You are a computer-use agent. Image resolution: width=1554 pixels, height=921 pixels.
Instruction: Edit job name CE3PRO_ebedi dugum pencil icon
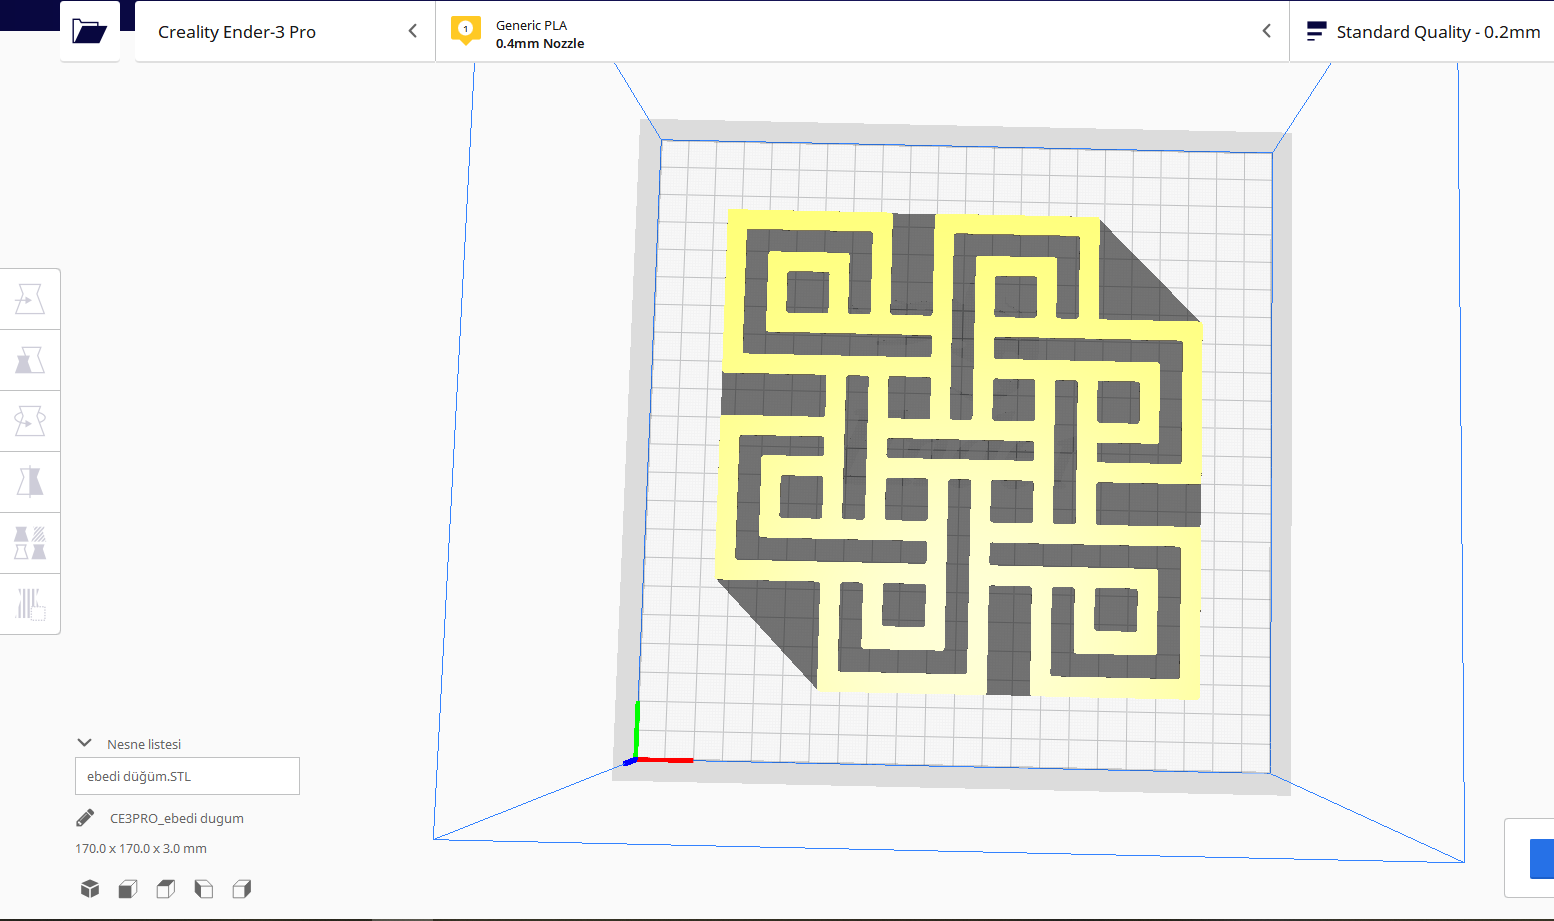pyautogui.click(x=85, y=818)
